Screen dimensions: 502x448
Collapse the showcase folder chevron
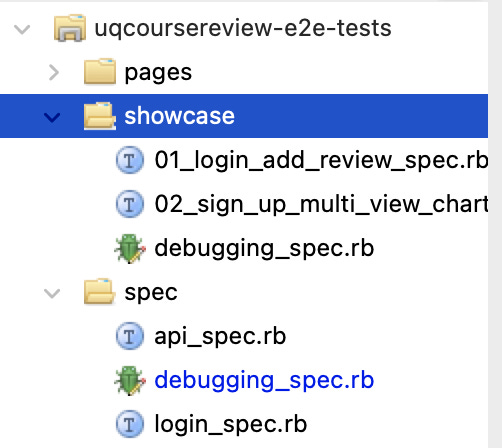coord(52,117)
